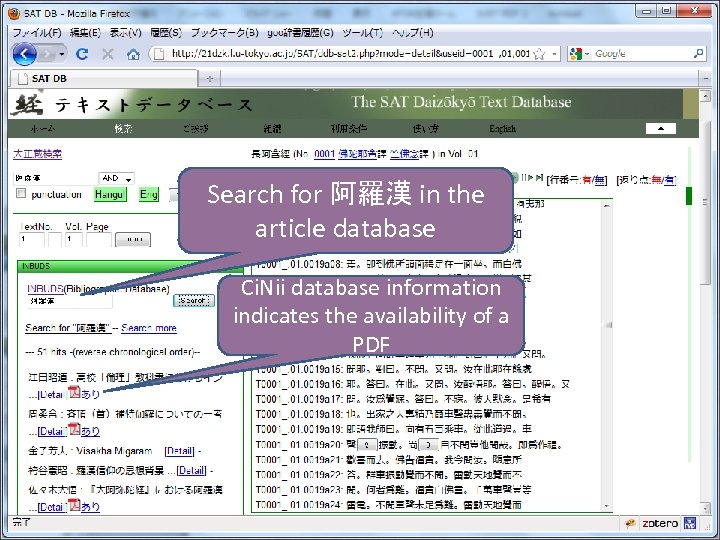Screen dimensions: 720x540
Task: Click the Page input field
Action: tap(99, 240)
